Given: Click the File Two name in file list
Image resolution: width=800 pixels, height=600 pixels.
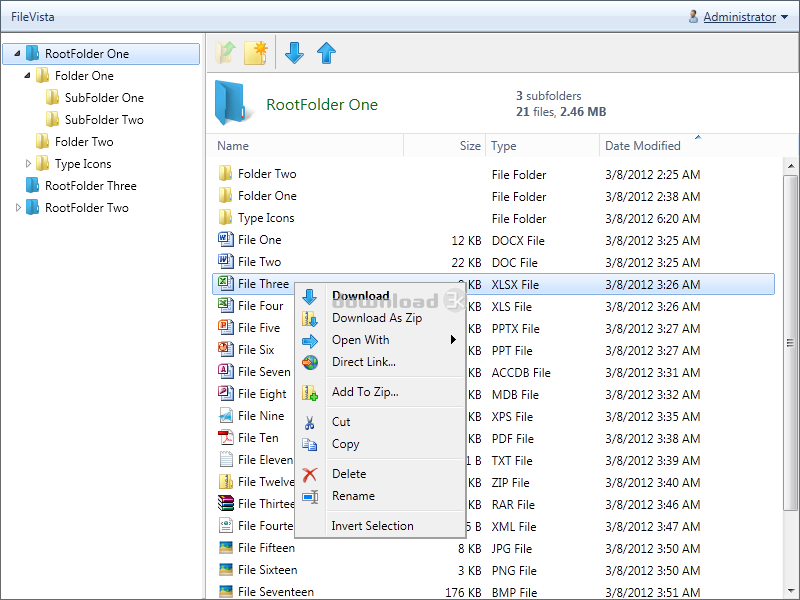Looking at the screenshot, I should pyautogui.click(x=260, y=261).
